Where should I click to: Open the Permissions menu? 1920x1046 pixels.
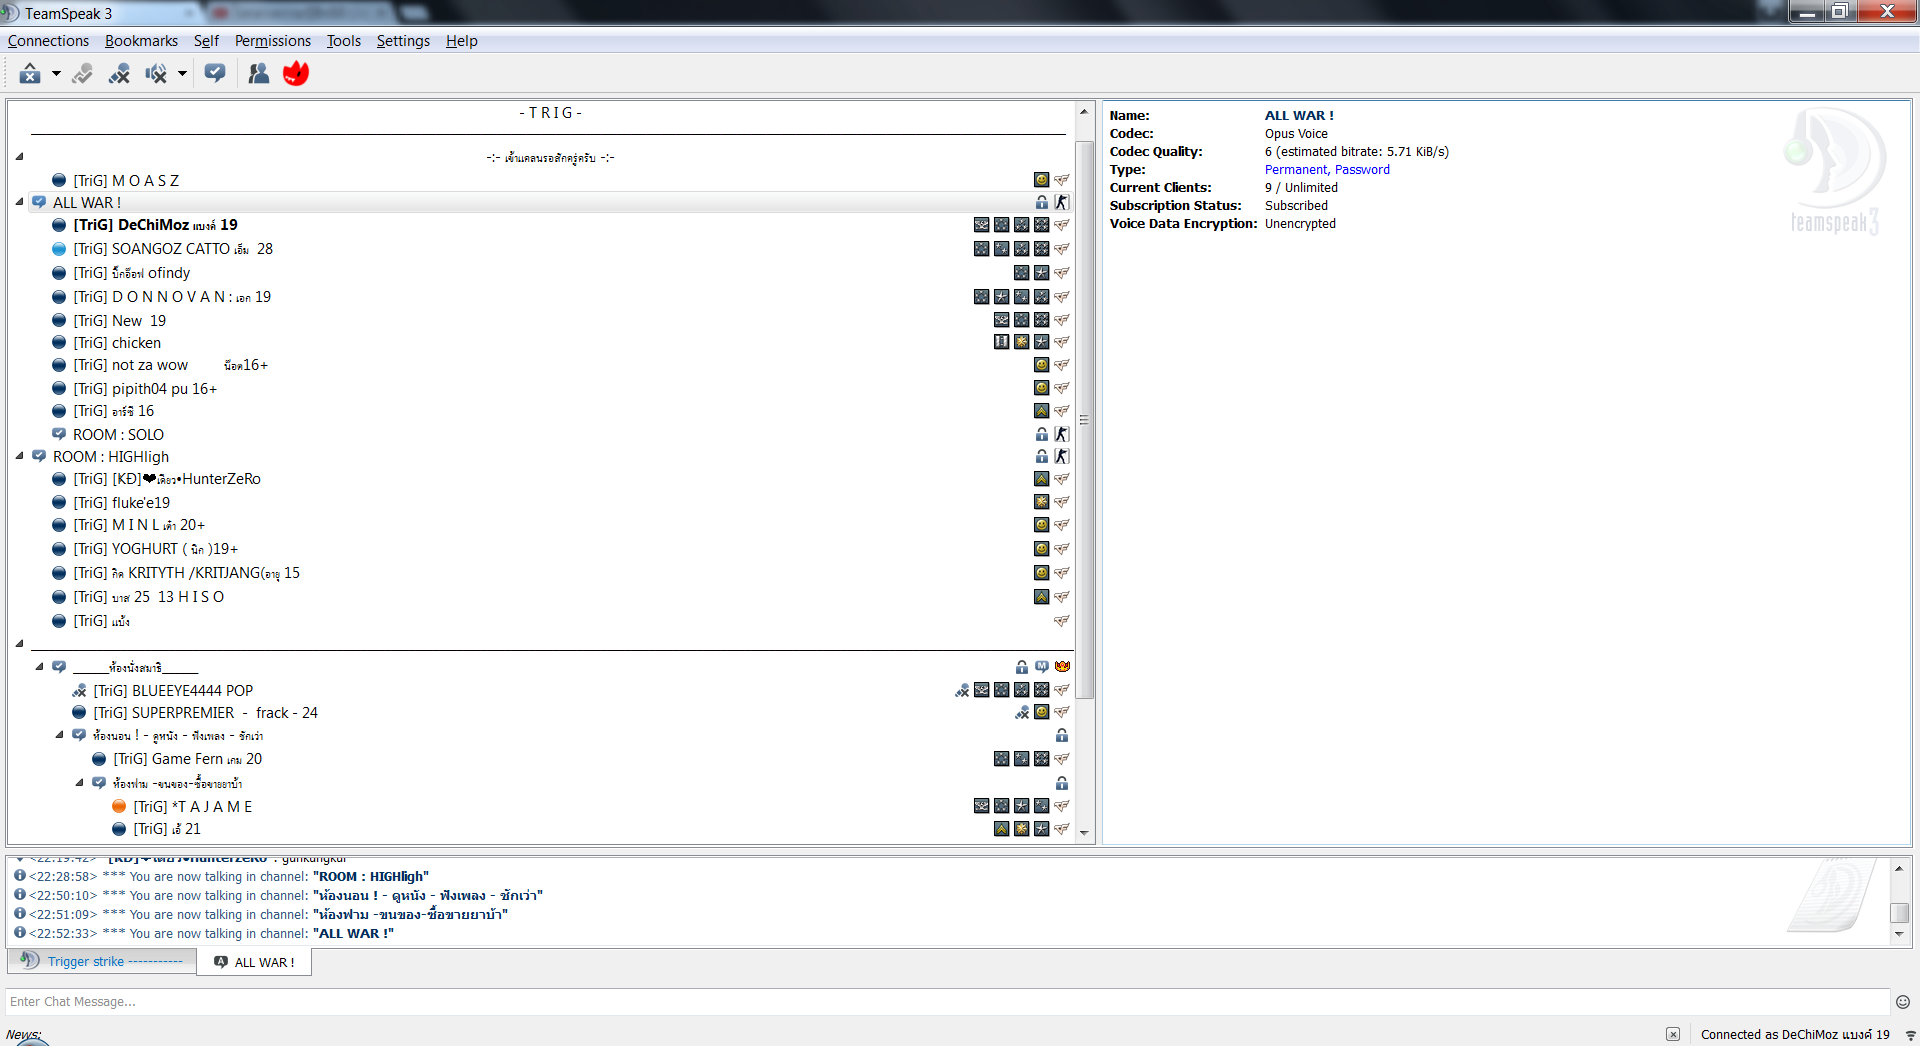[x=273, y=41]
